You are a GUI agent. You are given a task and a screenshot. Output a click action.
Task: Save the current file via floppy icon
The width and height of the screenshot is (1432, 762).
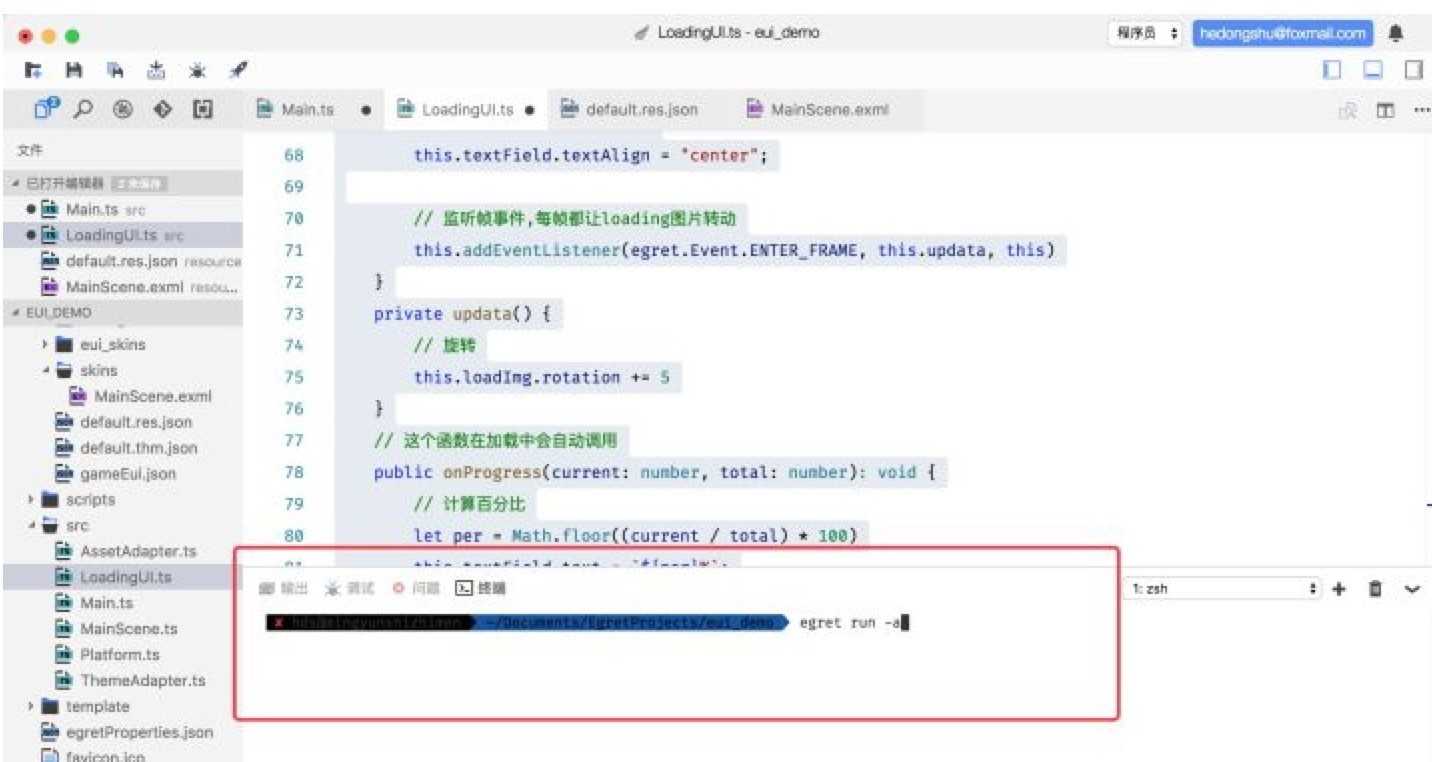pyautogui.click(x=73, y=70)
